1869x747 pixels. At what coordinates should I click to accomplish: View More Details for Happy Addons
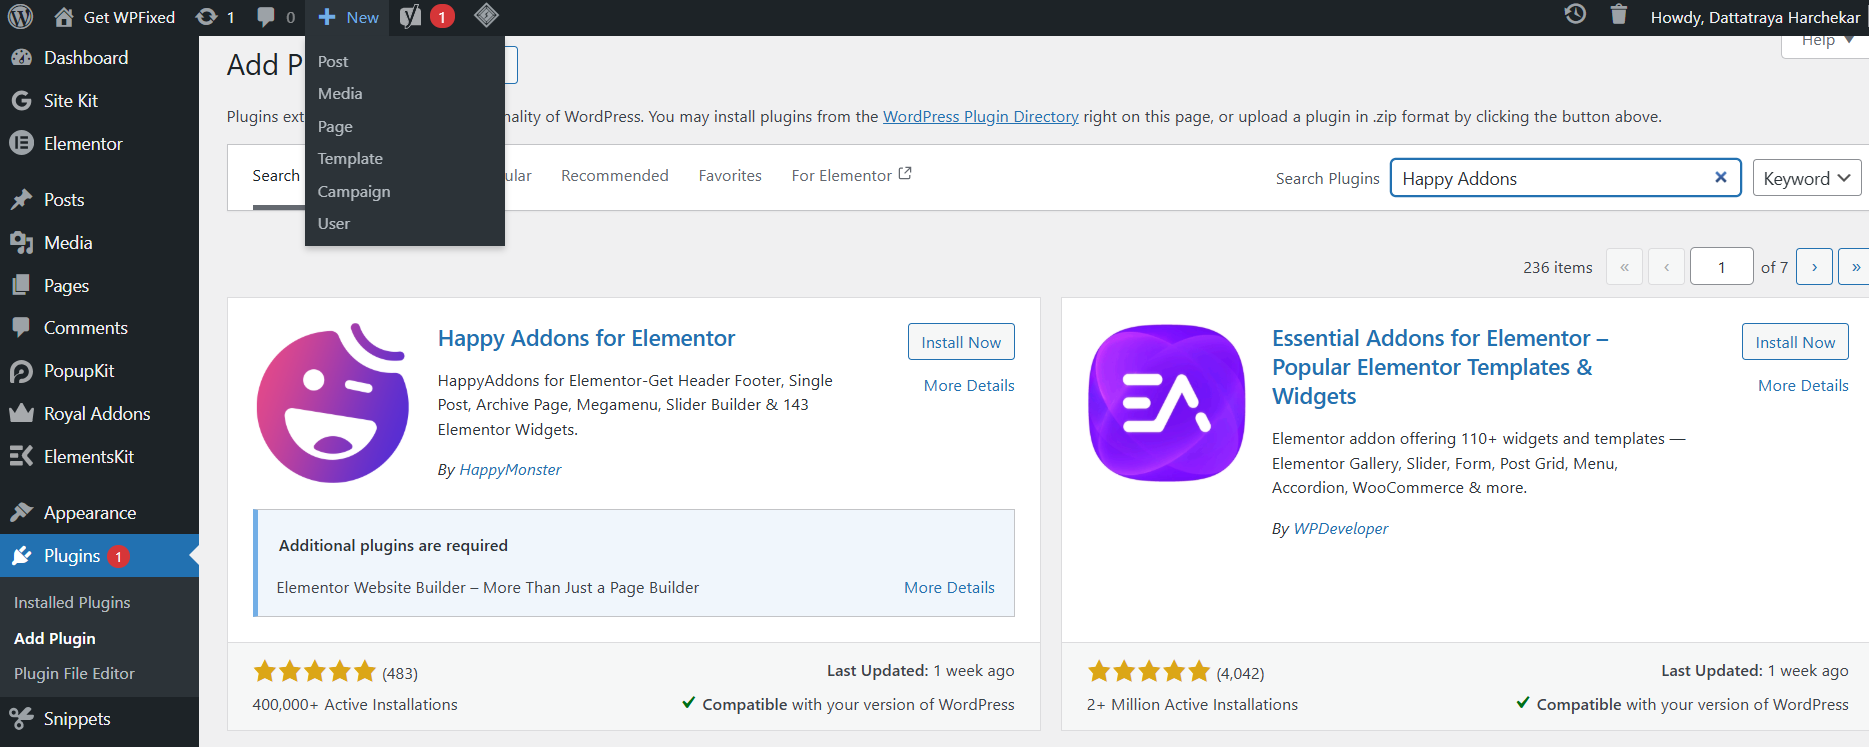tap(969, 386)
